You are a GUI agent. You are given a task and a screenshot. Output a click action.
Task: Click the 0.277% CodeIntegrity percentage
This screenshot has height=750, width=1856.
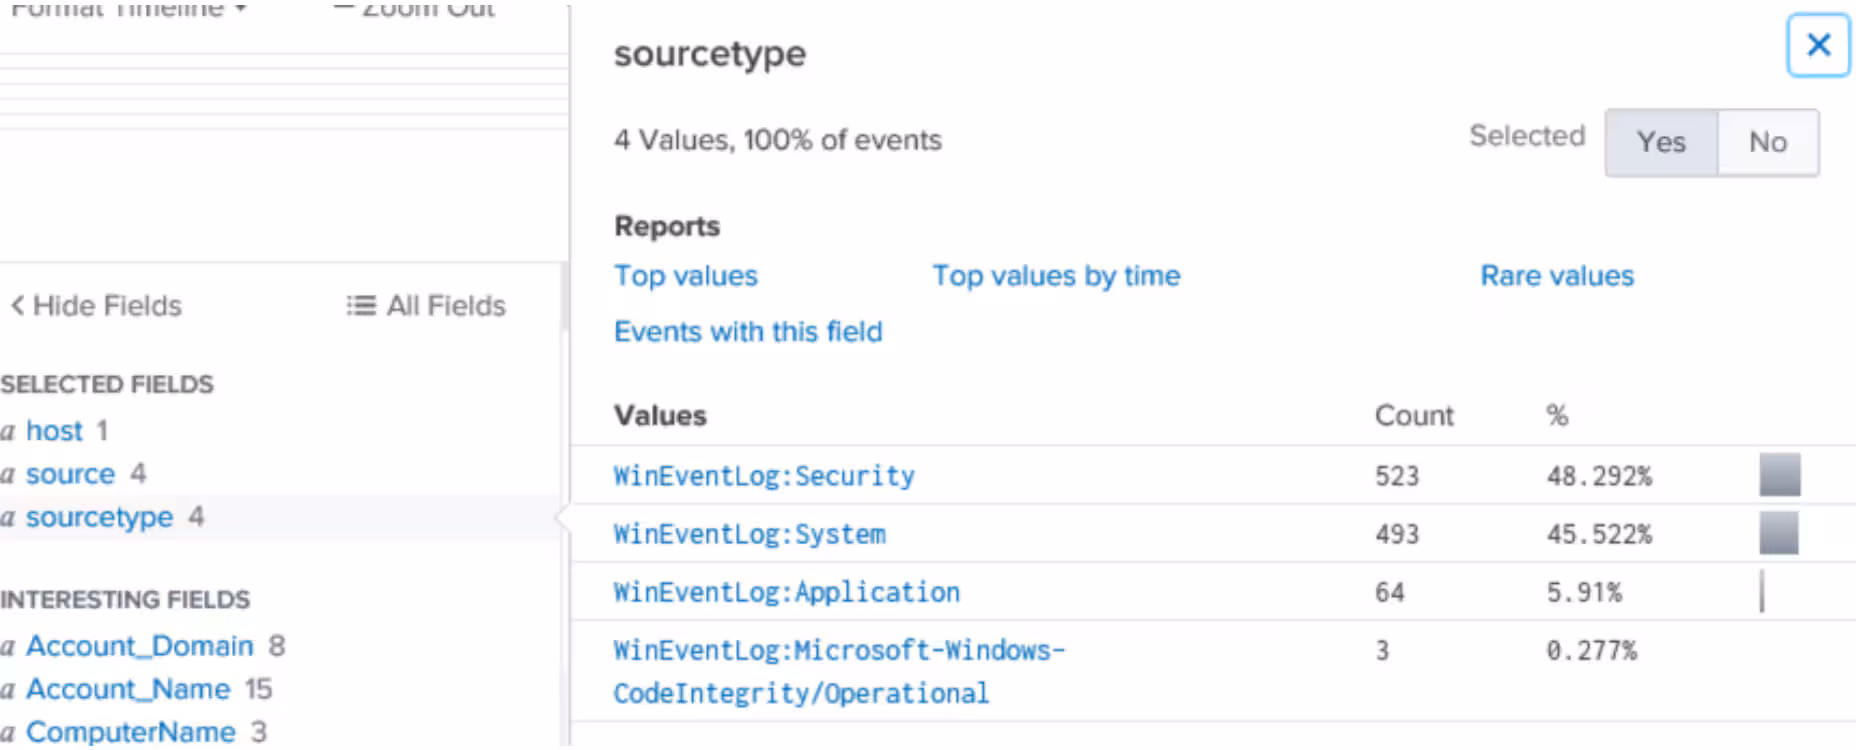click(1592, 650)
